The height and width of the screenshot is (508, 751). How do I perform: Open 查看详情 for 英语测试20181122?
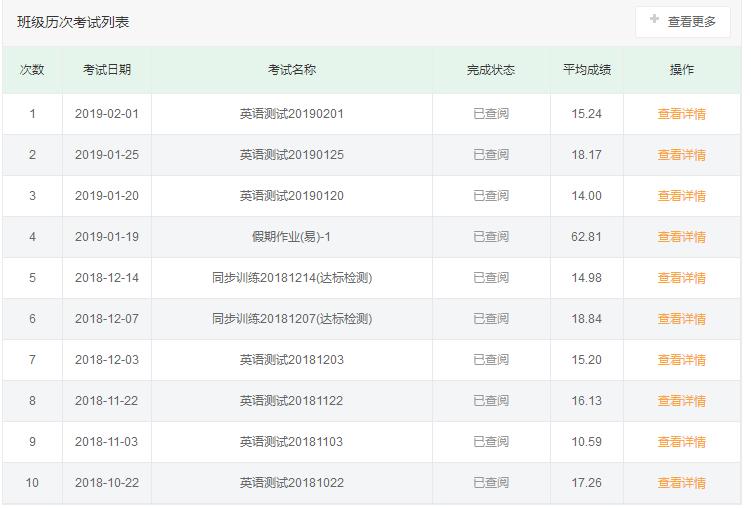(x=682, y=401)
